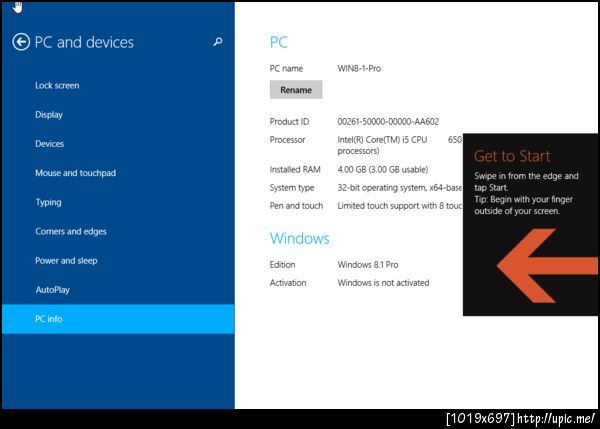Click the 4.00 GB (3.00 GB usable) value
The image size is (600, 429).
click(x=383, y=170)
